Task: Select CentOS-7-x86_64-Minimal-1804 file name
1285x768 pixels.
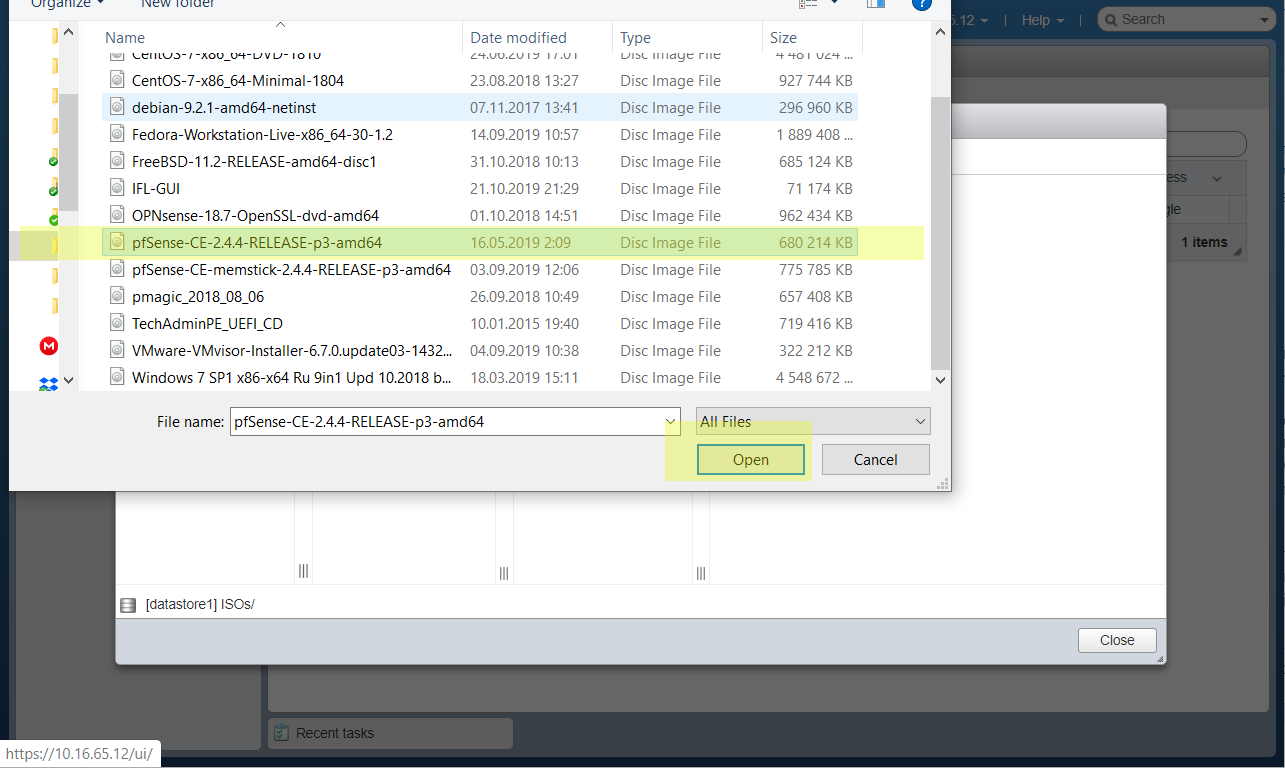Action: [238, 80]
